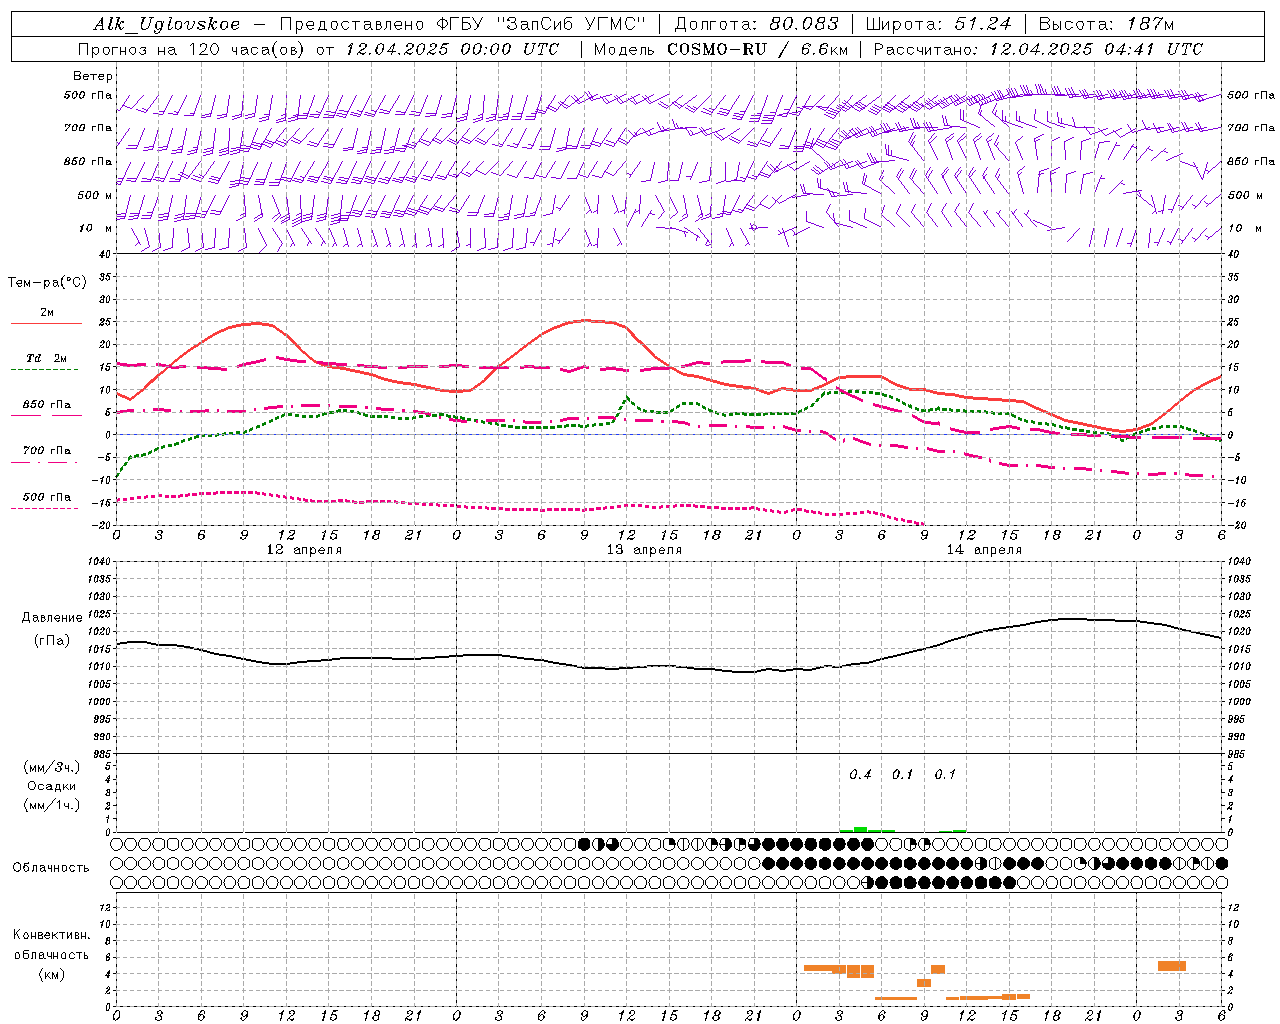
Task: Click the 500 гПа dotted legend entry in temperature panel
Action: coord(47,497)
